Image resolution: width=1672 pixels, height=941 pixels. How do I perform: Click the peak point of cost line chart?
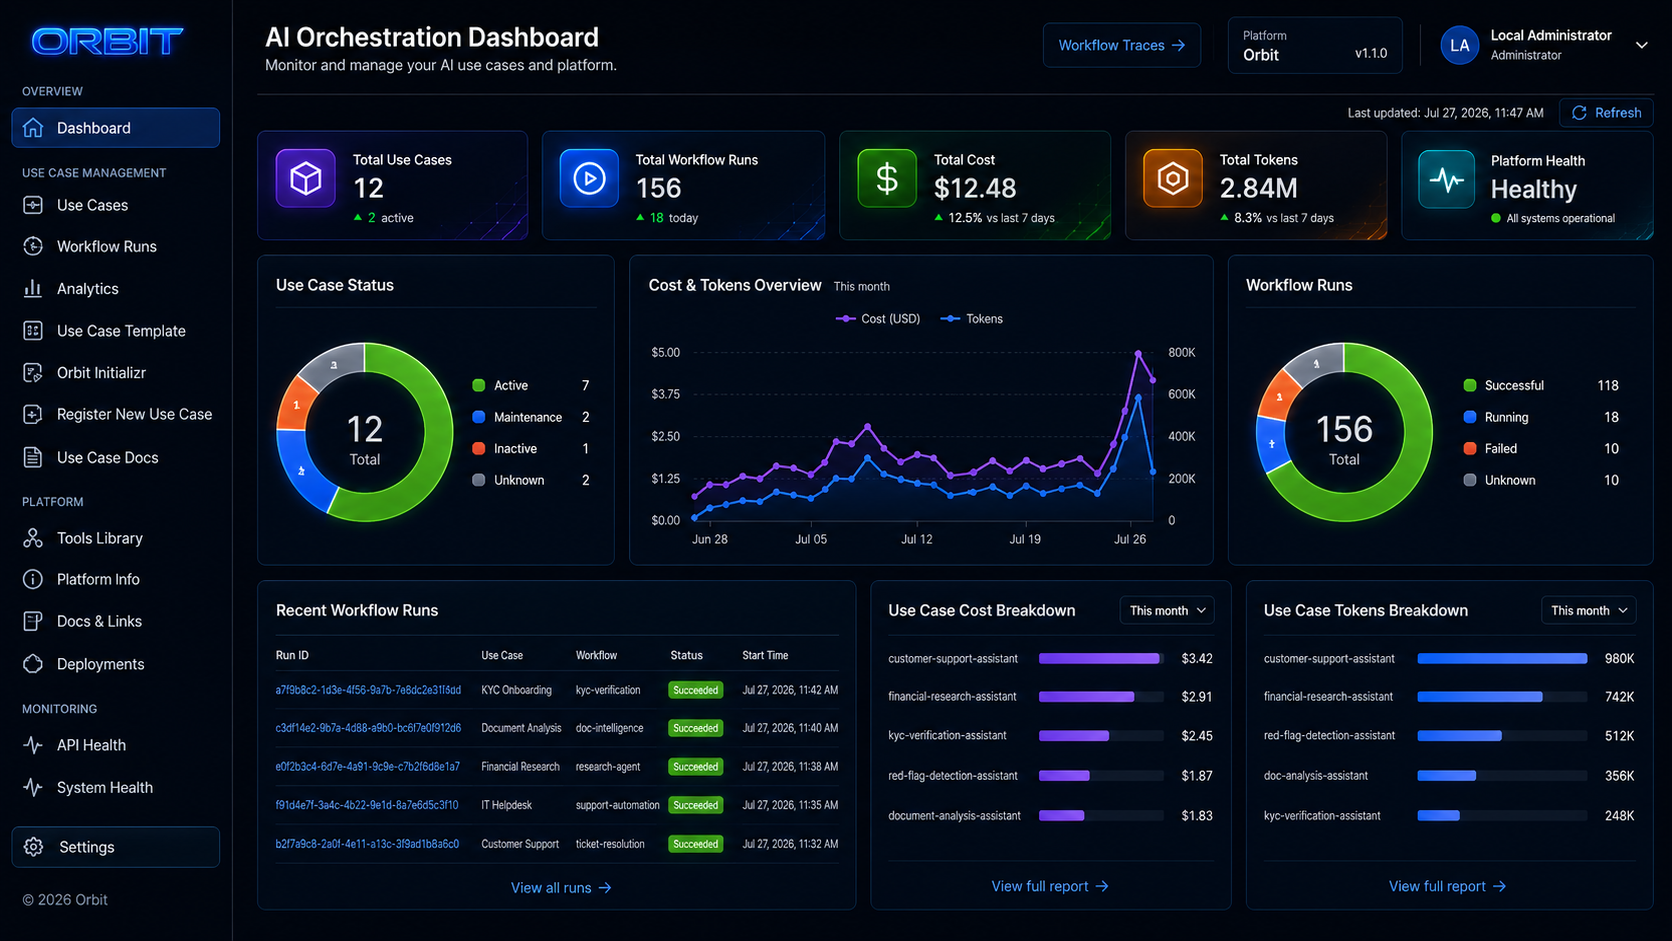click(1138, 354)
